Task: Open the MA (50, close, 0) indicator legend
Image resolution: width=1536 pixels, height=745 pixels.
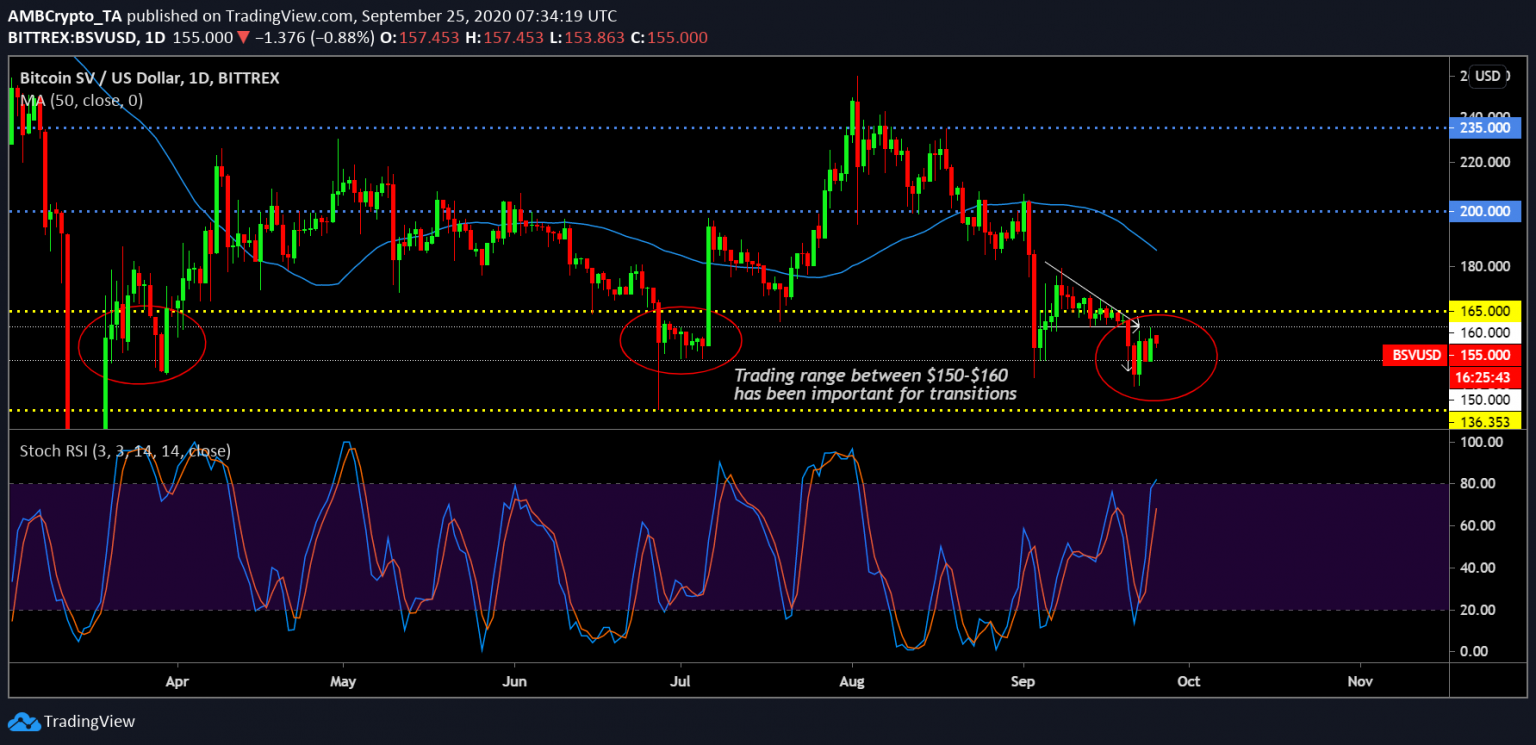Action: click(x=82, y=100)
